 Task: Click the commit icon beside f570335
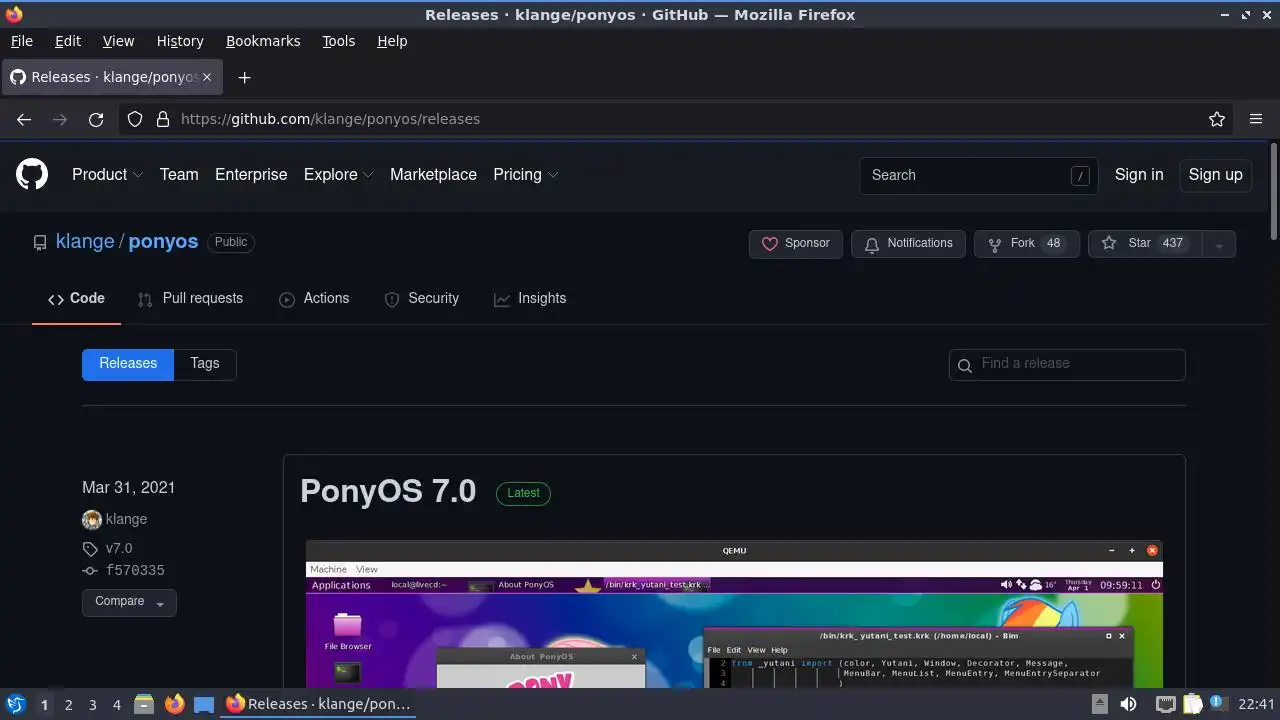point(90,571)
